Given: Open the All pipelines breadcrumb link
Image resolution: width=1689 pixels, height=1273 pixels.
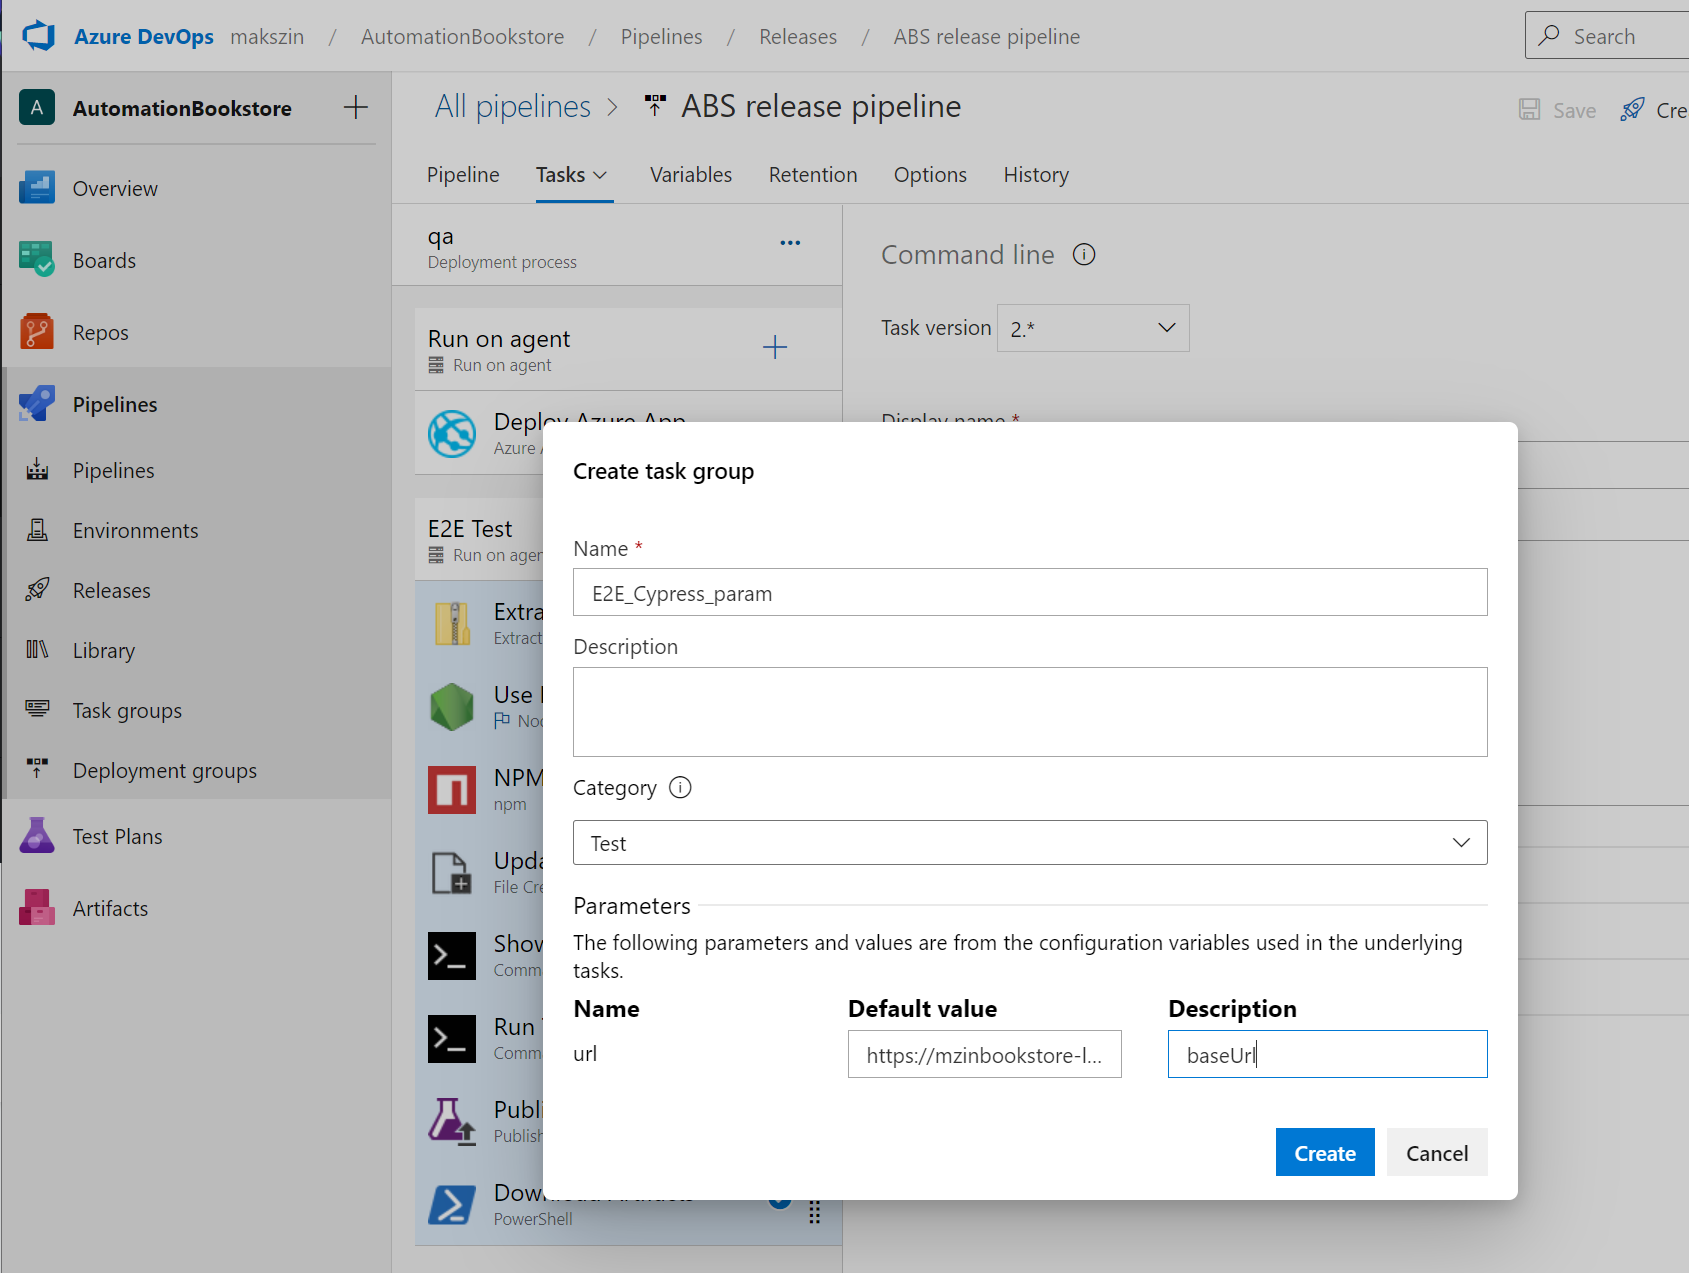Looking at the screenshot, I should click(512, 107).
